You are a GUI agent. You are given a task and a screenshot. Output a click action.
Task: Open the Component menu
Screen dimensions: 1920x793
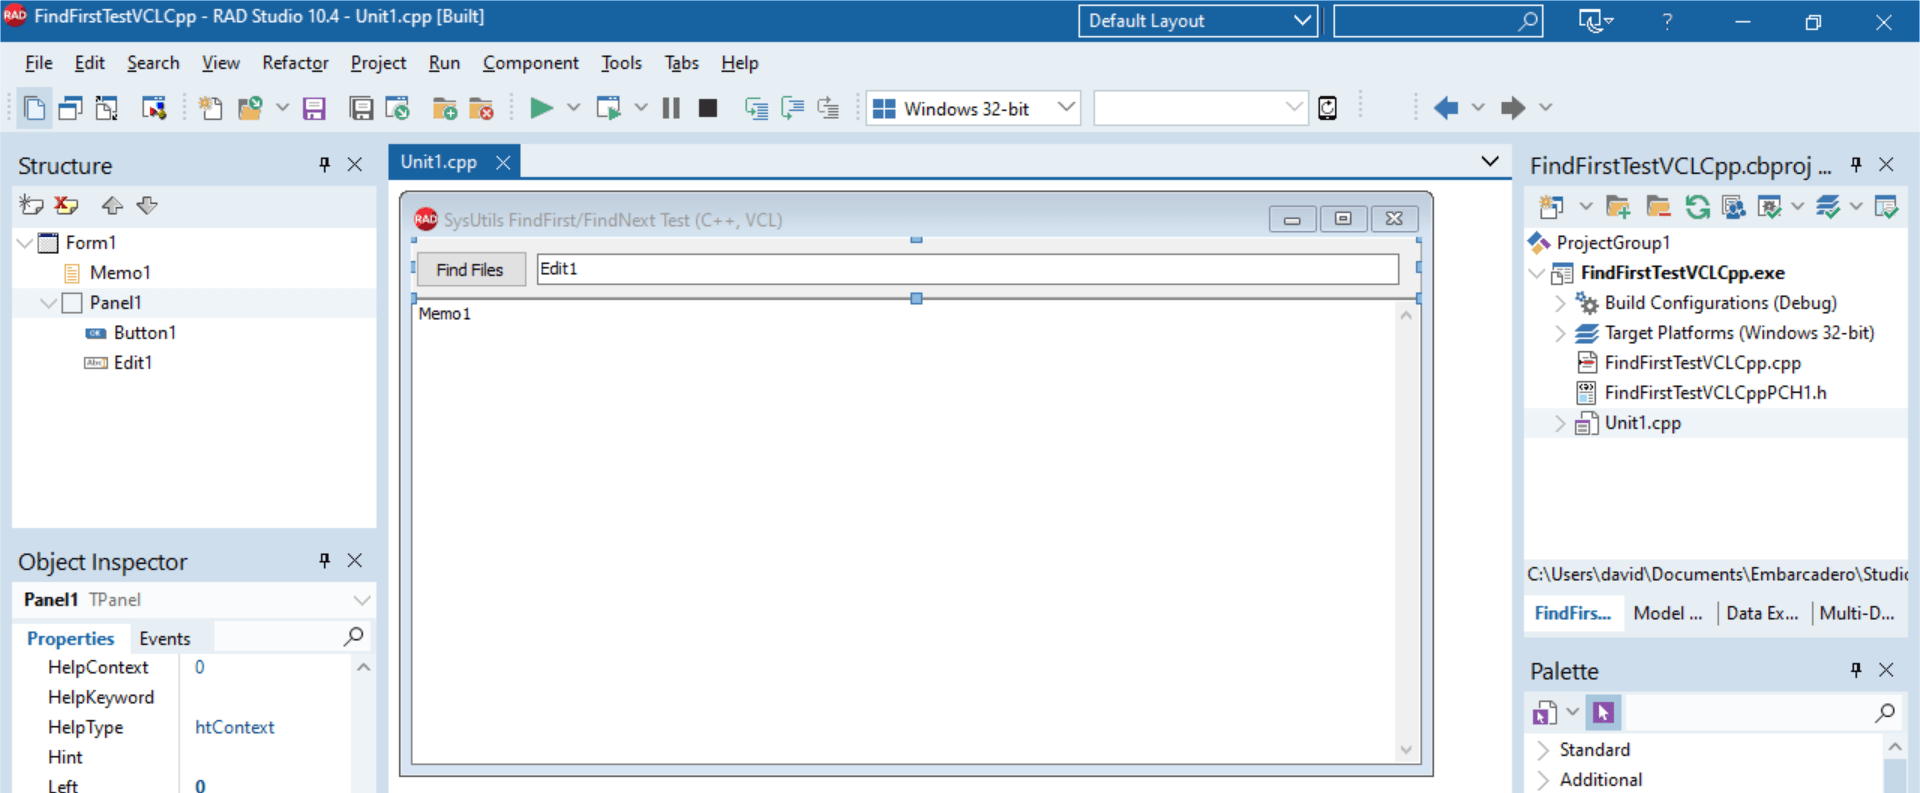[x=531, y=63]
